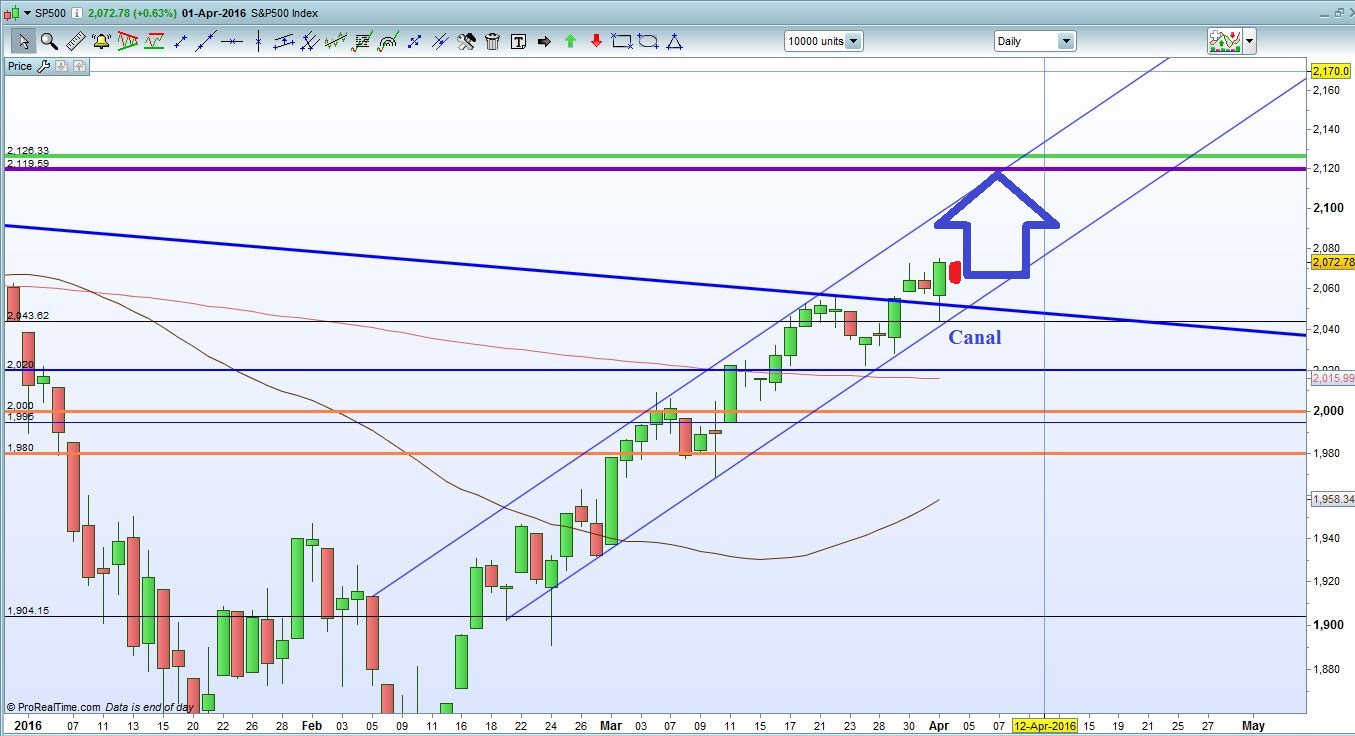Viewport: 1355px width, 736px height.
Task: Click the 2,043.62 level label
Action: click(x=28, y=315)
